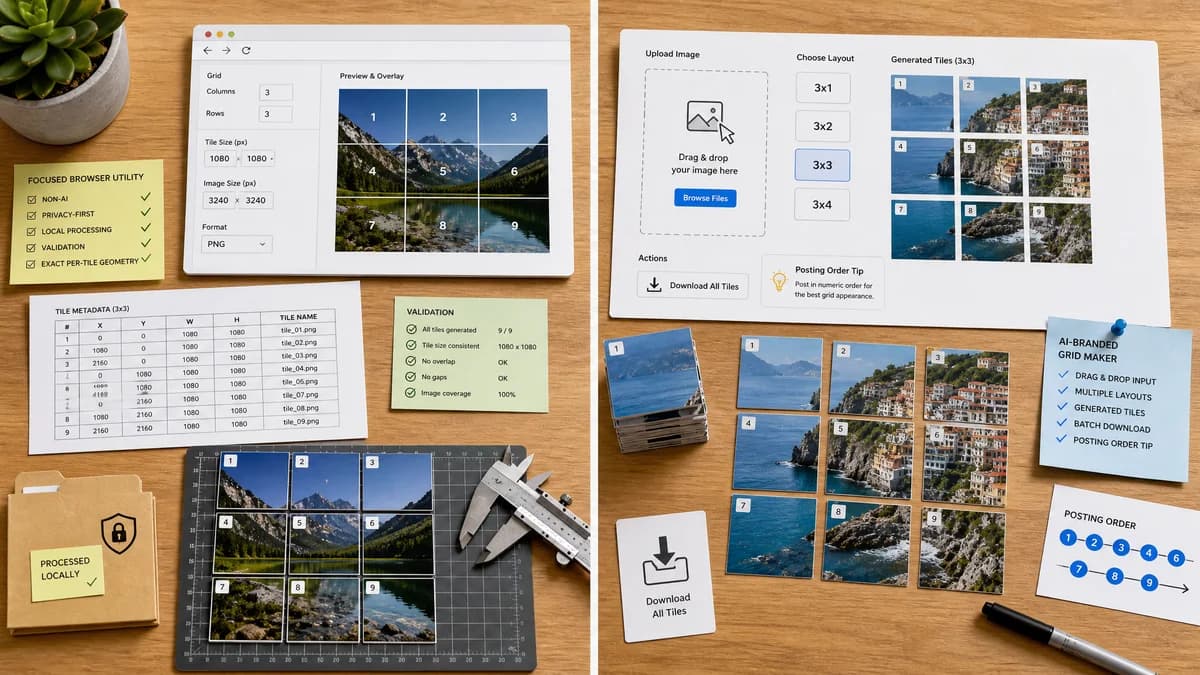Go back with the browser back arrow
The height and width of the screenshot is (675, 1200).
click(208, 50)
